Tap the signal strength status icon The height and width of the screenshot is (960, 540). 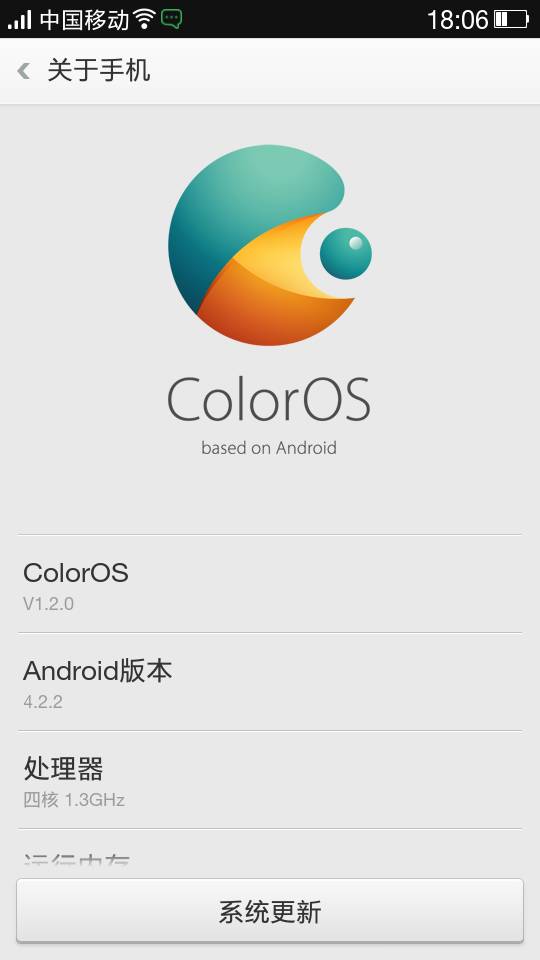click(19, 20)
